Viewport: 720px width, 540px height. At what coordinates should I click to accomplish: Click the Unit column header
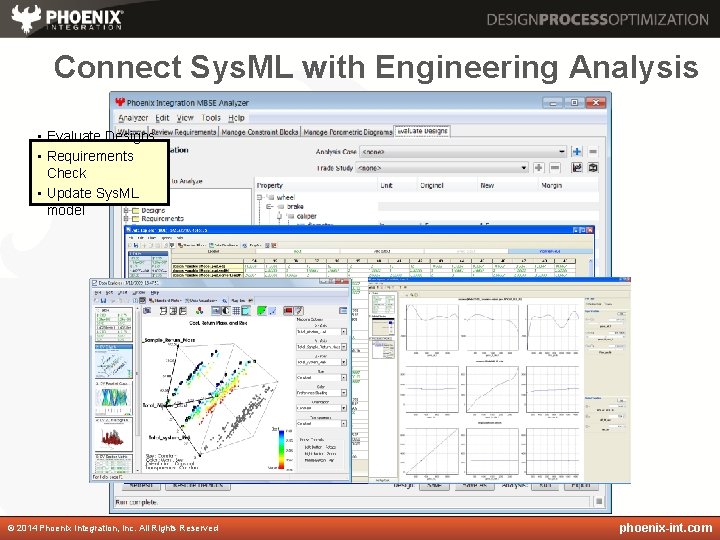[x=397, y=186]
